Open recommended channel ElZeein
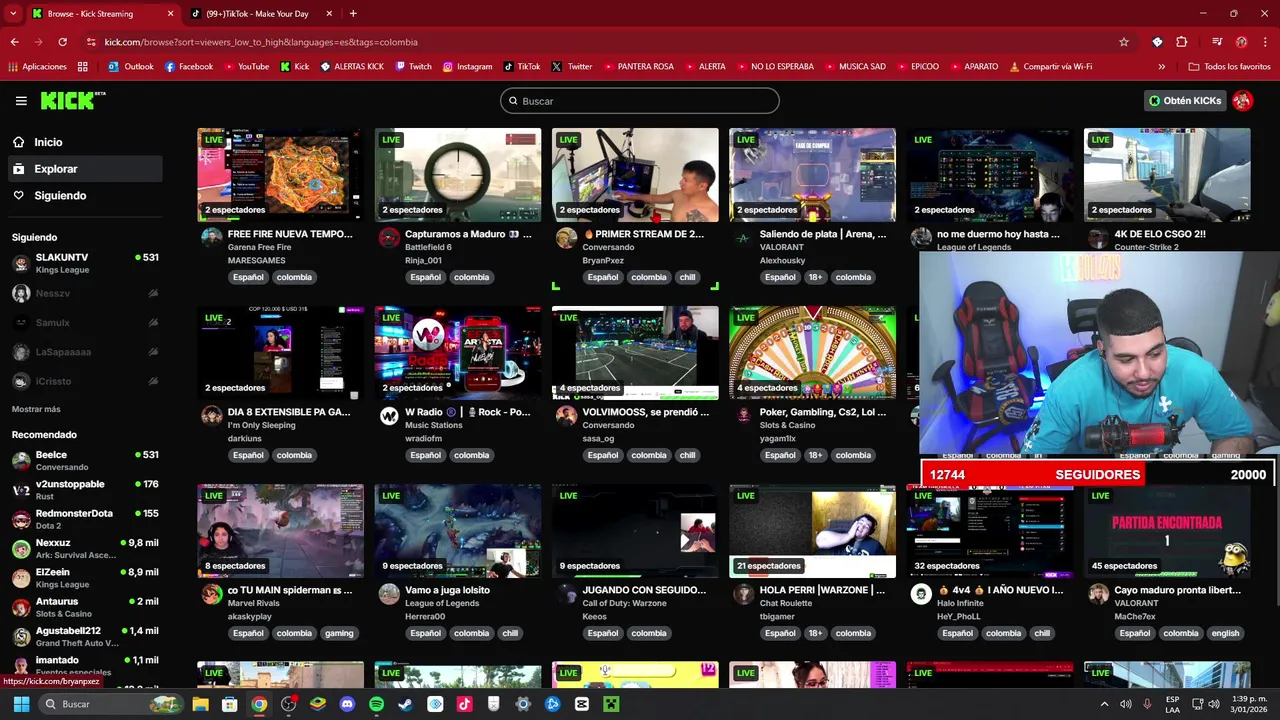 point(85,578)
